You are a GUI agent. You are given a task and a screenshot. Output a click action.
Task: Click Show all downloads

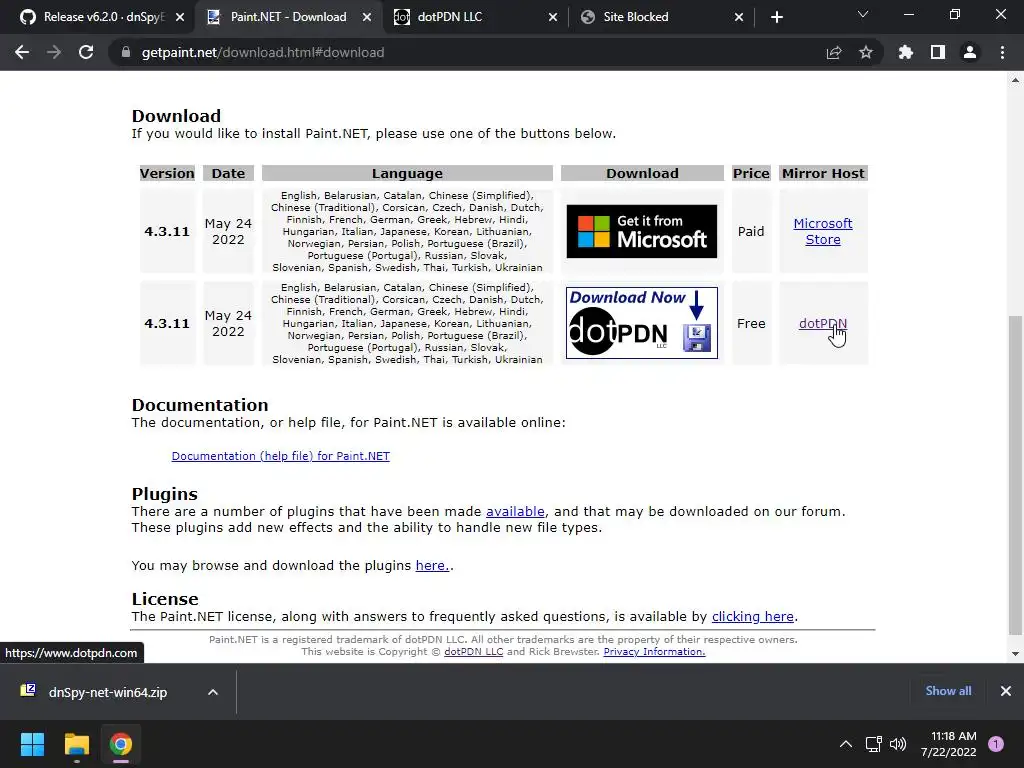(948, 691)
